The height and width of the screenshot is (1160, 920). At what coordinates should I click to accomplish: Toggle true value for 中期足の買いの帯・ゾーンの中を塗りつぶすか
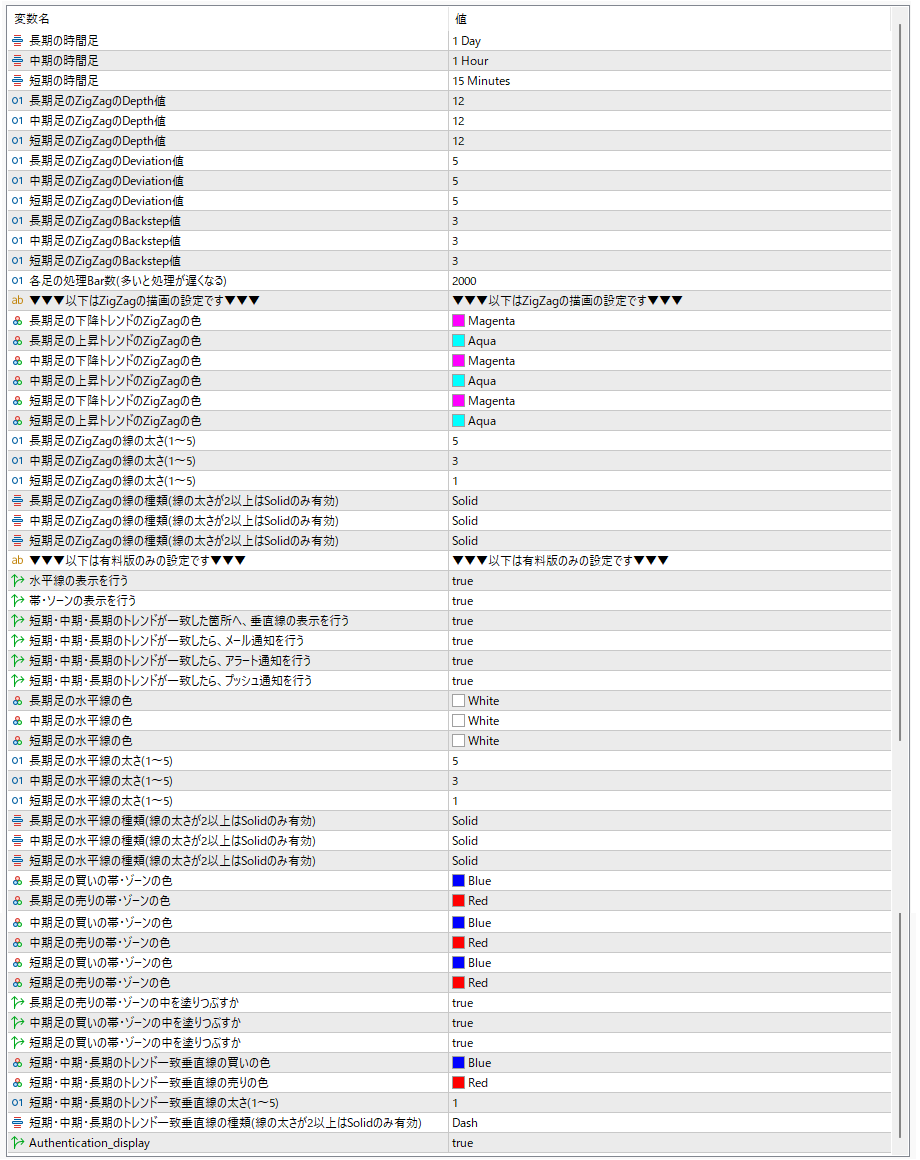point(462,1022)
